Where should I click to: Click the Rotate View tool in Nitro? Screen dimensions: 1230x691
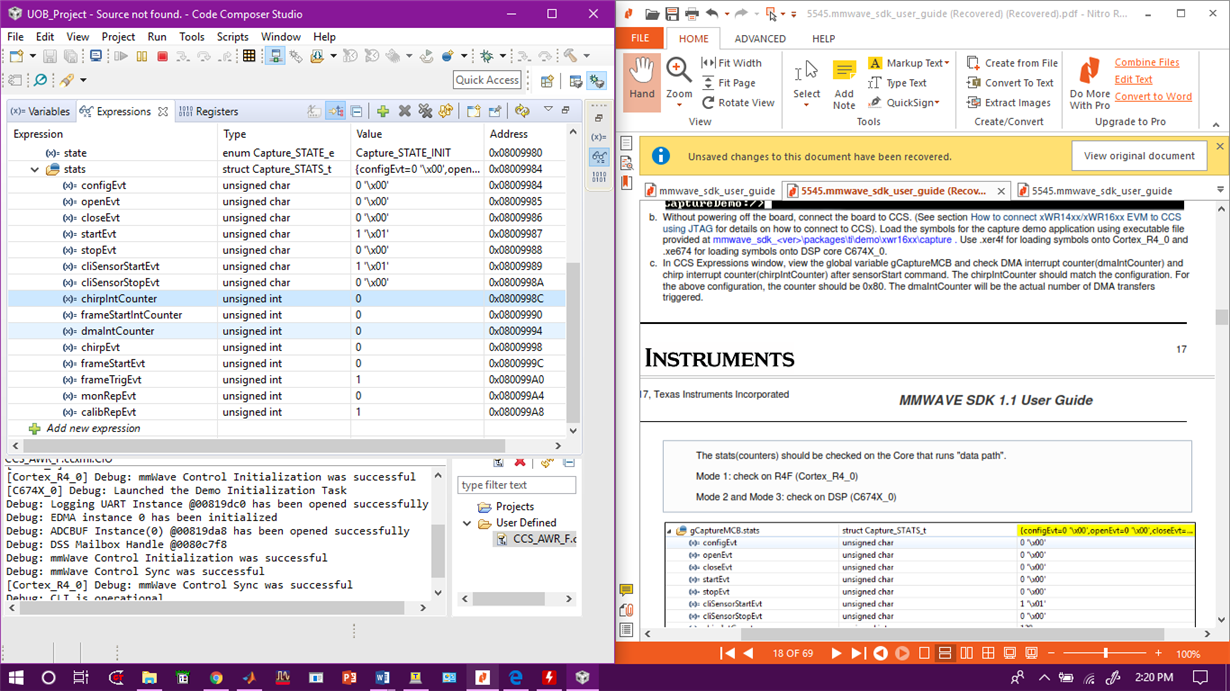pos(738,102)
